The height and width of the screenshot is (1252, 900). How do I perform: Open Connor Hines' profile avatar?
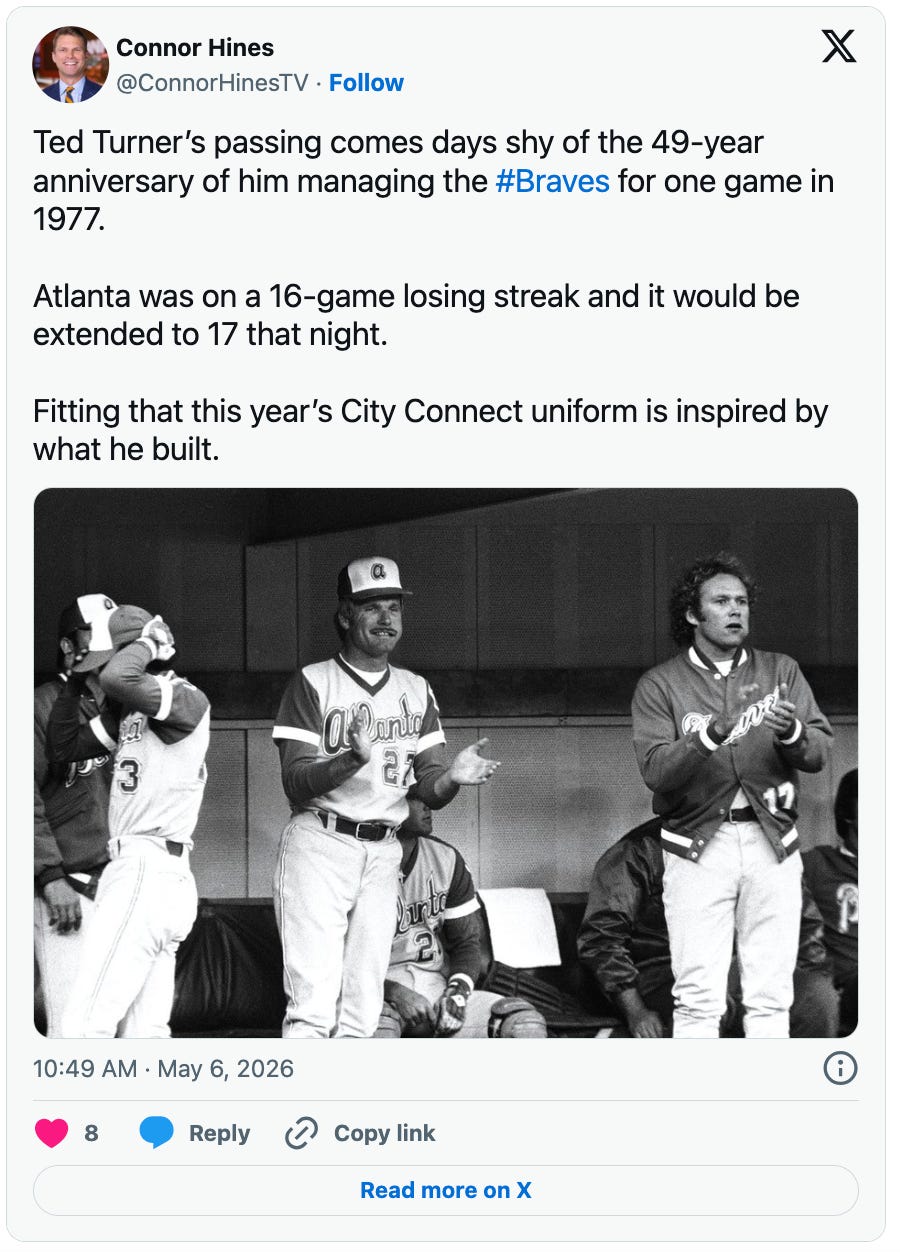[70, 65]
